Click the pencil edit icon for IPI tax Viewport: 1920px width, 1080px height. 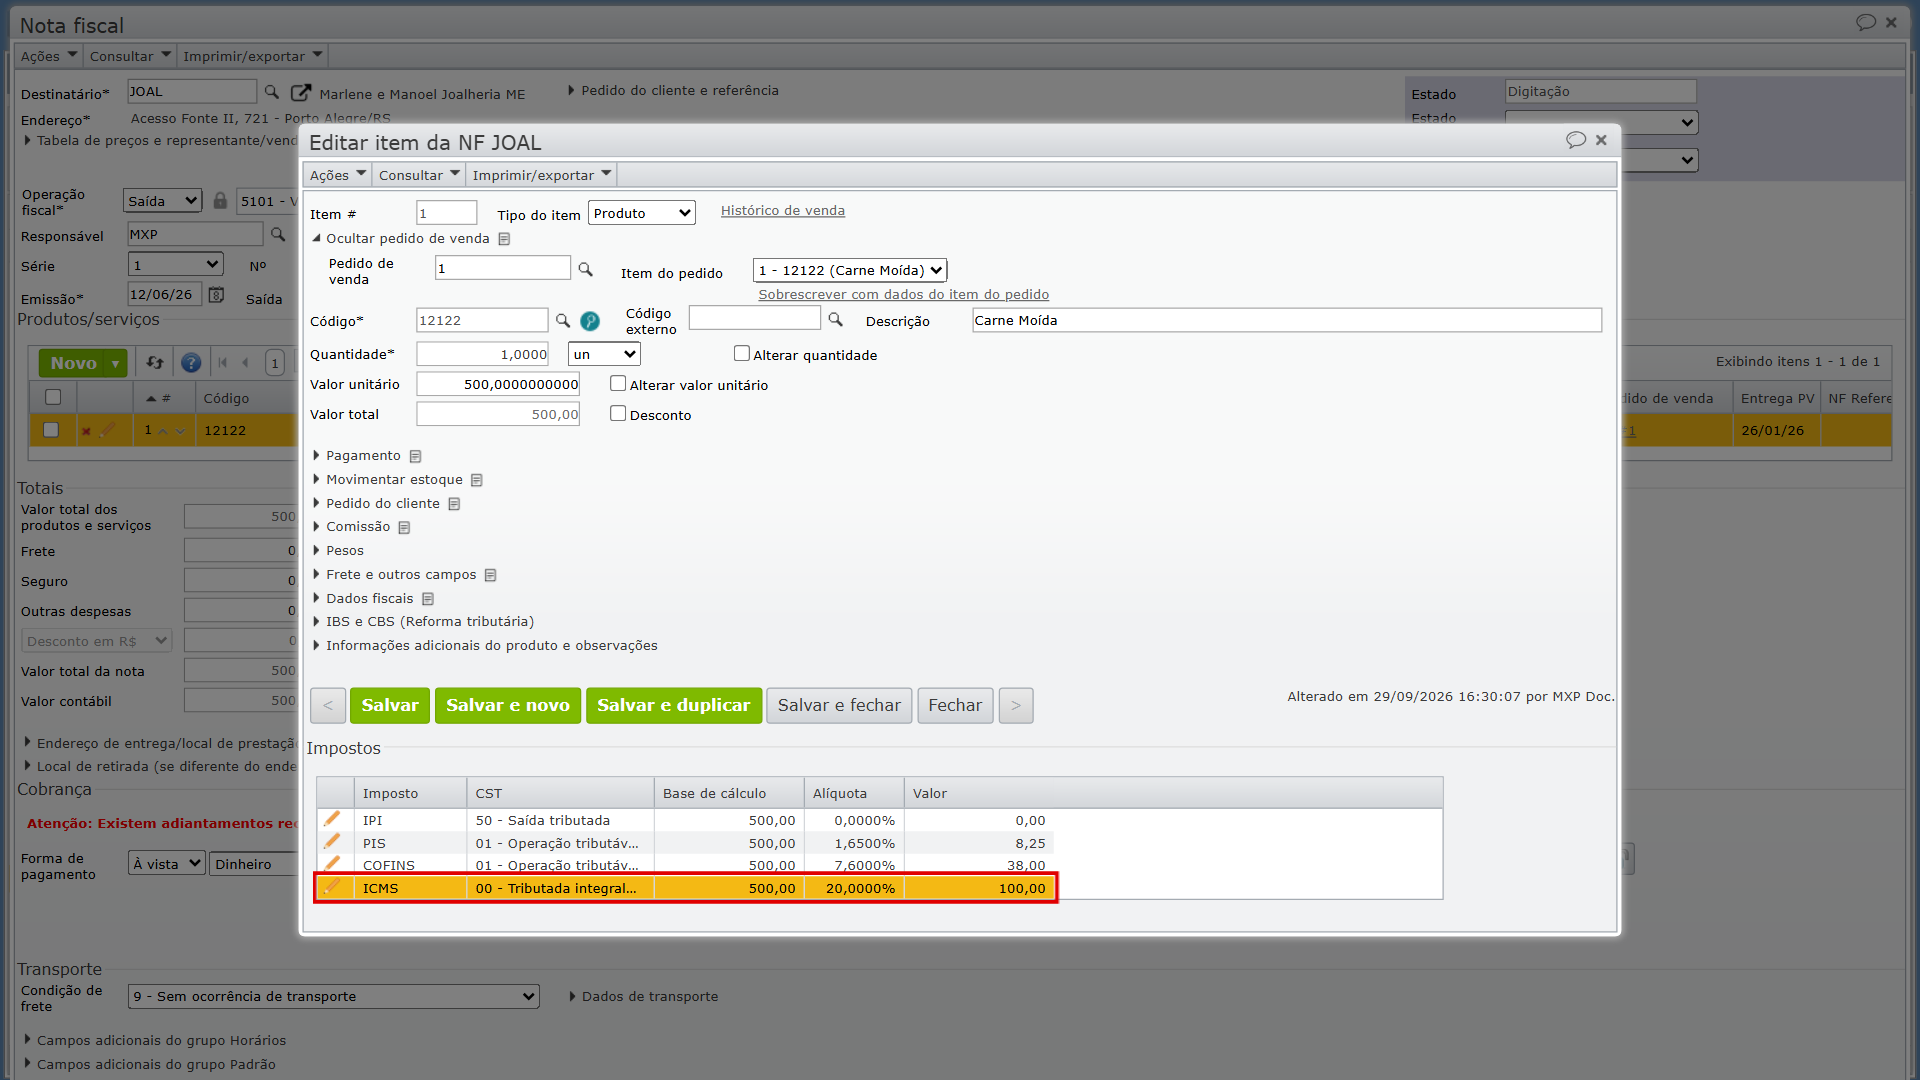(332, 819)
